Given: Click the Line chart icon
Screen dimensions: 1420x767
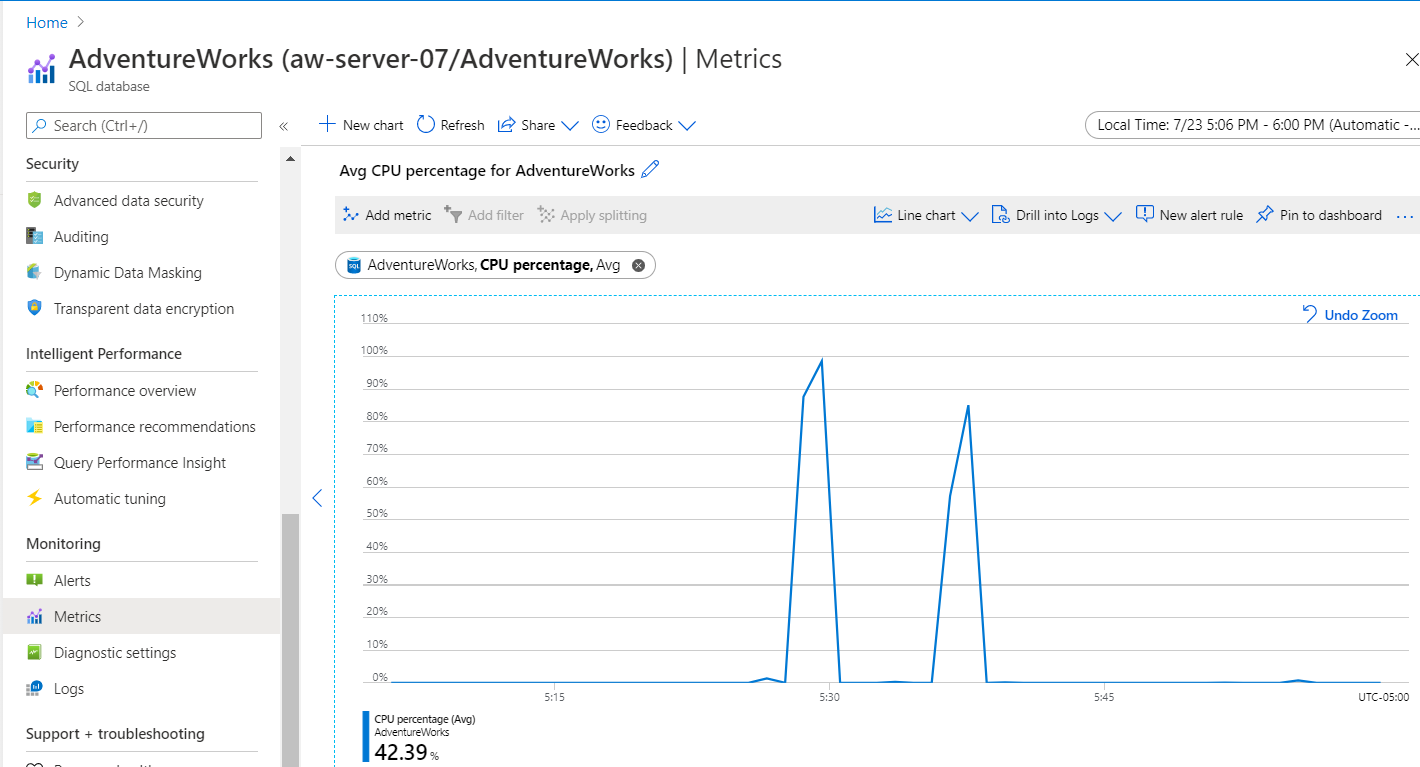Looking at the screenshot, I should (882, 214).
